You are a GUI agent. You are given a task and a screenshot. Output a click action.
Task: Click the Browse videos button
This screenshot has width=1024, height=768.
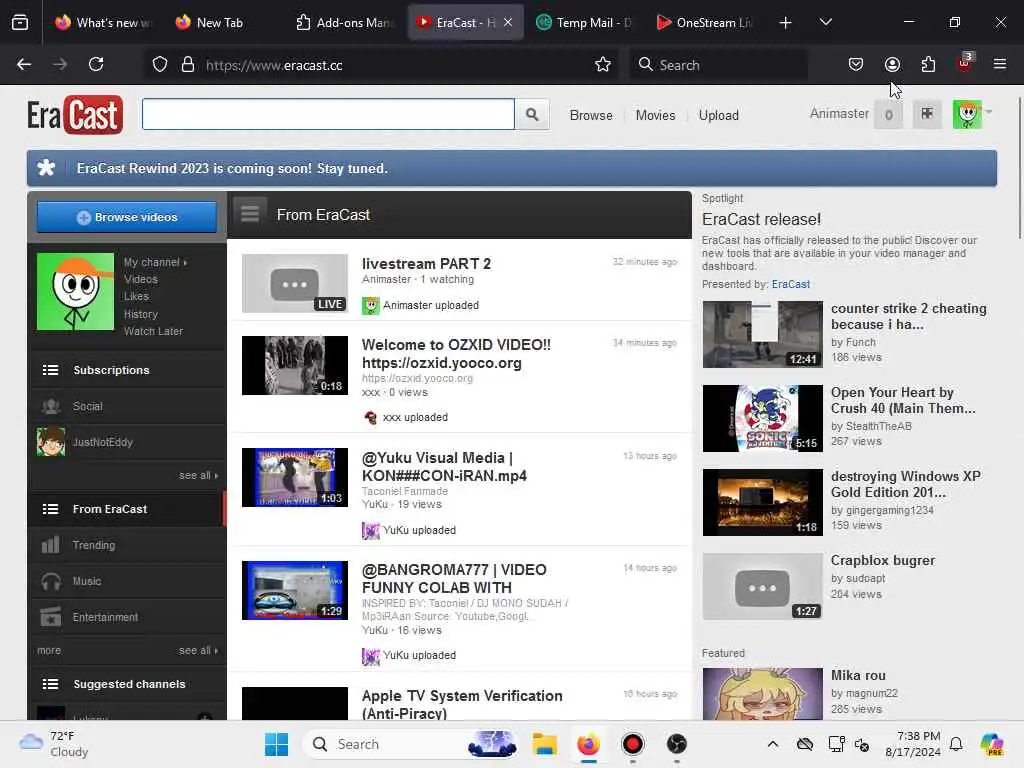pos(127,217)
